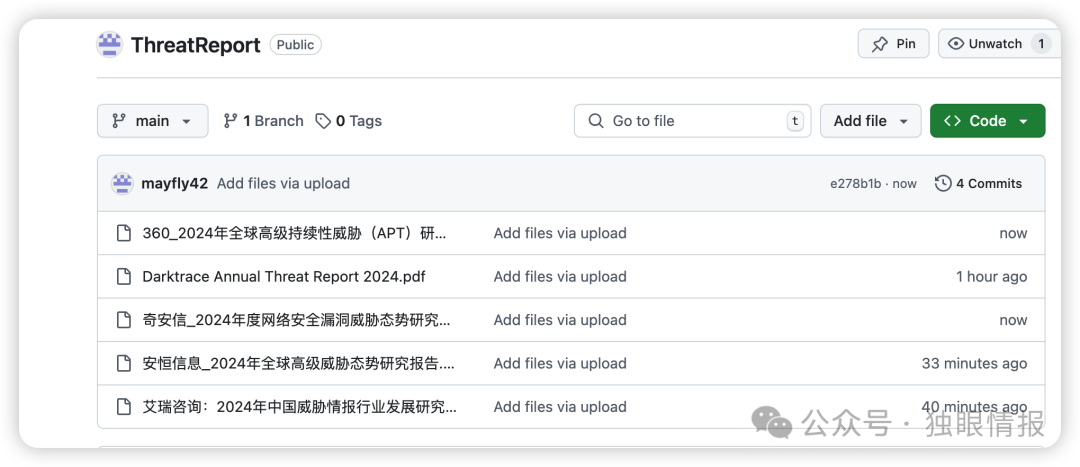This screenshot has height=467, width=1080.
Task: Click file icon for 奇安信 report
Action: pyautogui.click(x=123, y=320)
